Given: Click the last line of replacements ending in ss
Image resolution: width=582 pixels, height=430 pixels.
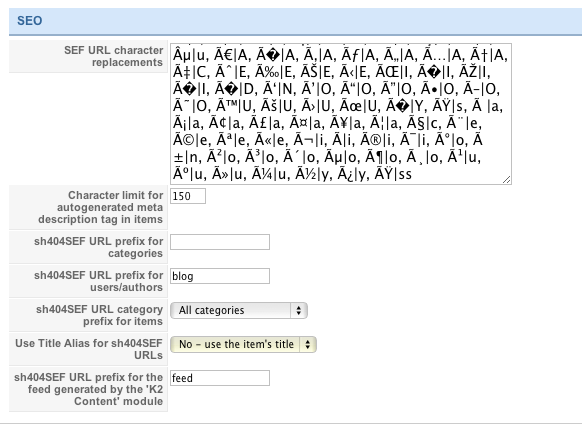Looking at the screenshot, I should tap(292, 174).
